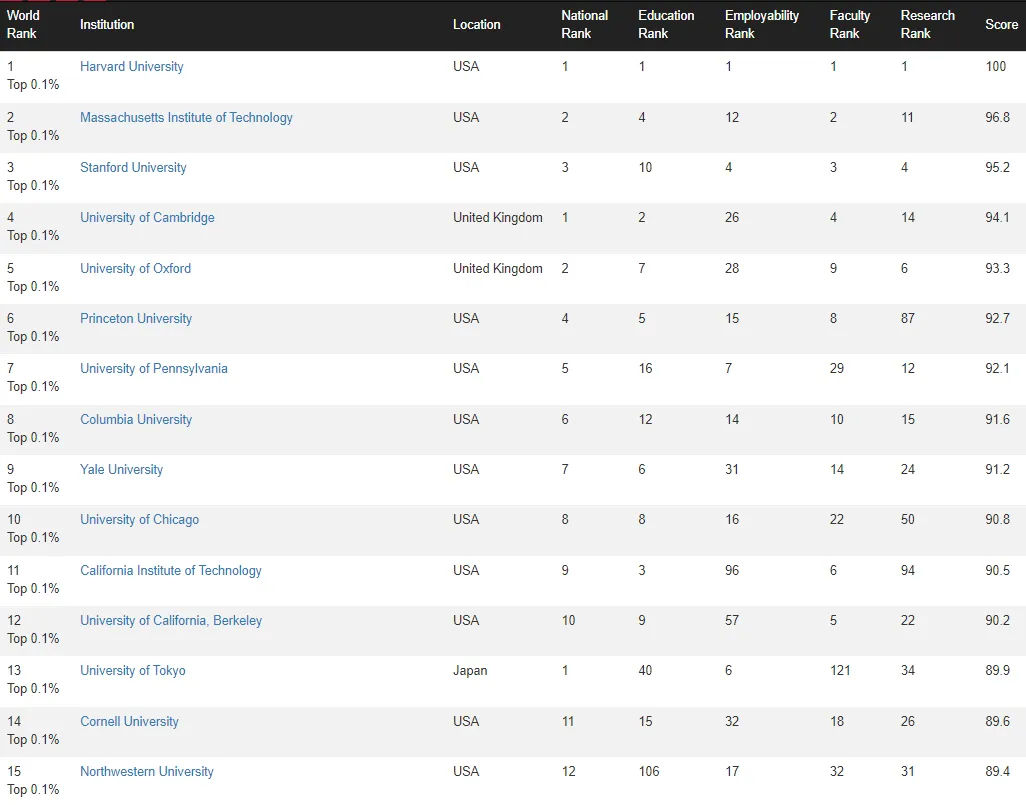
Task: Click Tokyo's education rank 40
Action: [x=645, y=671]
